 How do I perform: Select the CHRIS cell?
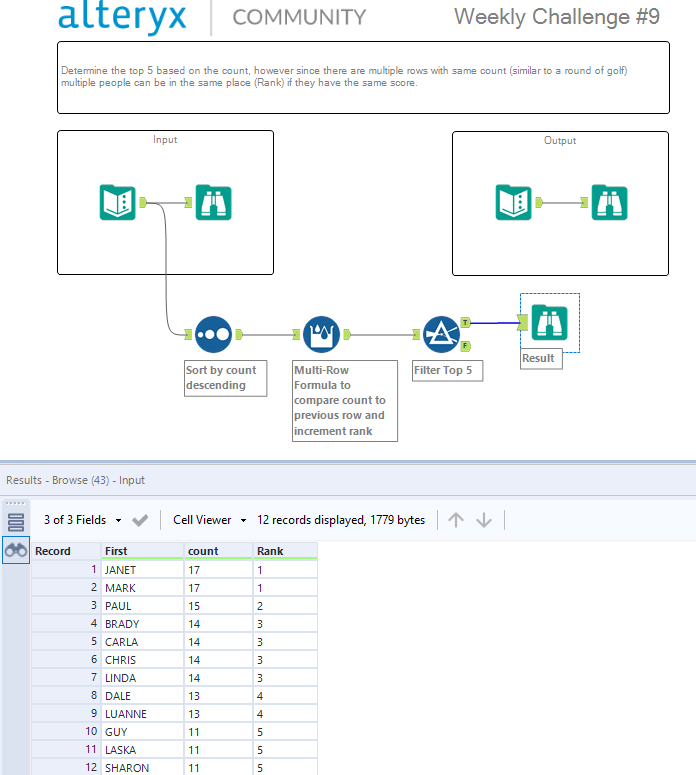[142, 660]
